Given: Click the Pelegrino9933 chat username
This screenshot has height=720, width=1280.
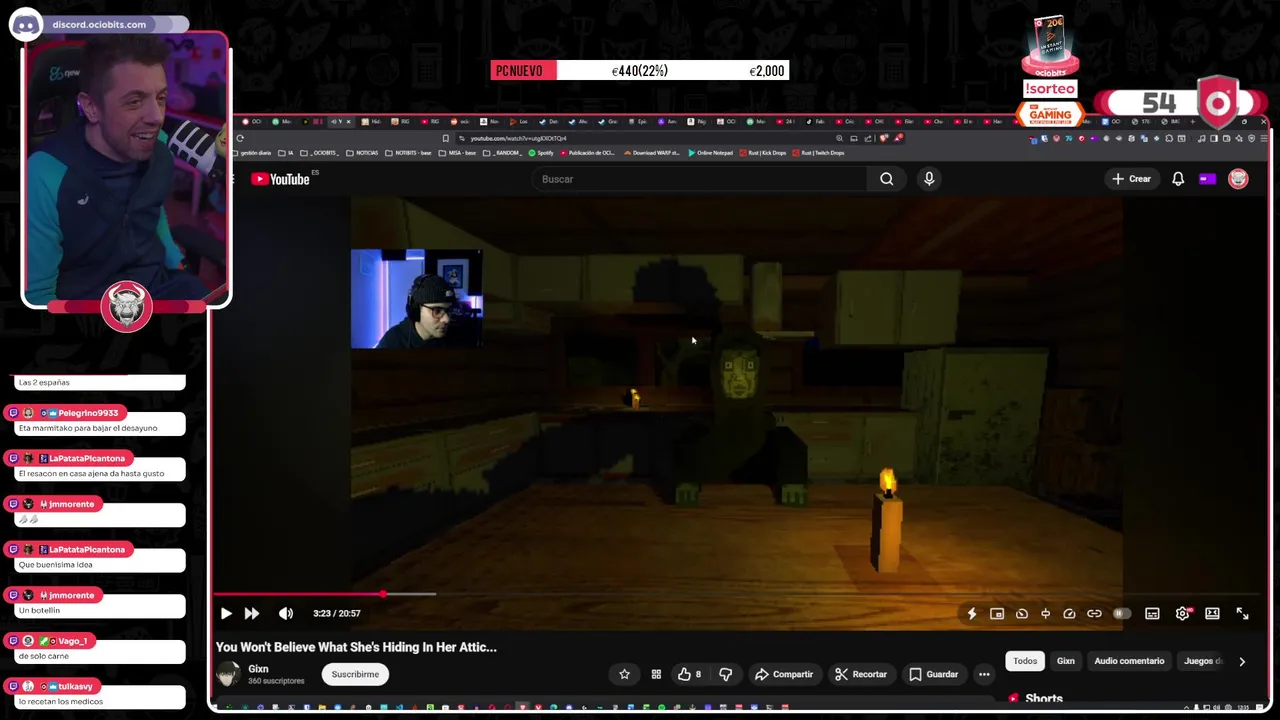Looking at the screenshot, I should pos(88,413).
